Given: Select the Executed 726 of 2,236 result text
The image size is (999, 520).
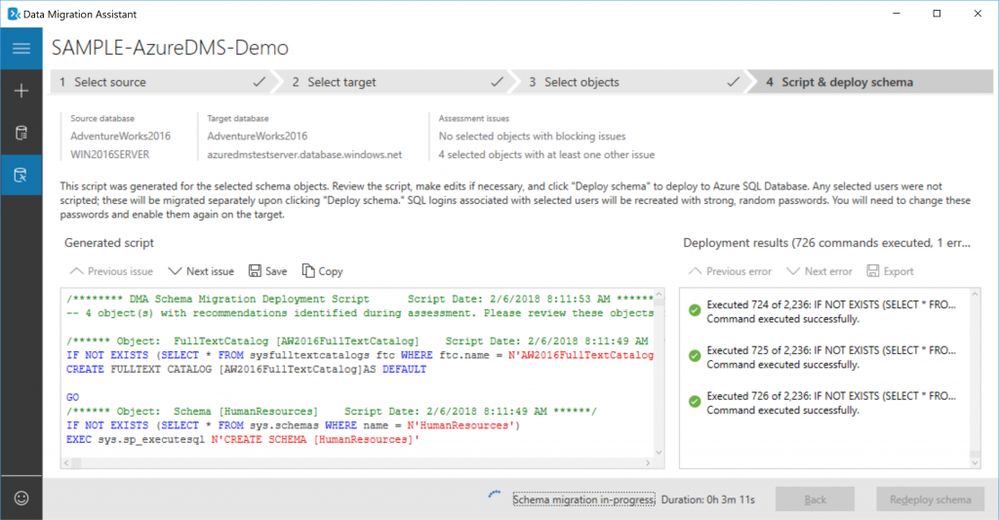Looking at the screenshot, I should (831, 396).
